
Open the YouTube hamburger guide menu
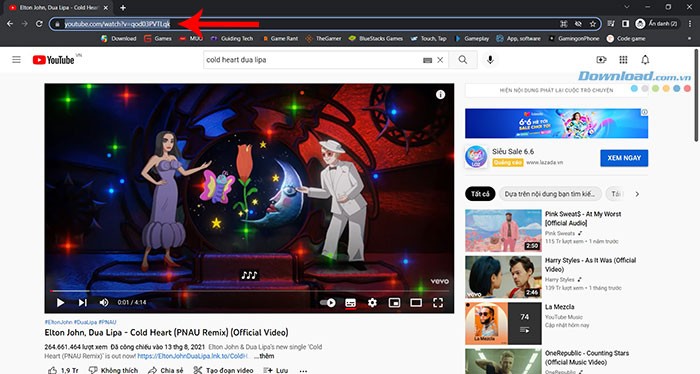coord(17,59)
